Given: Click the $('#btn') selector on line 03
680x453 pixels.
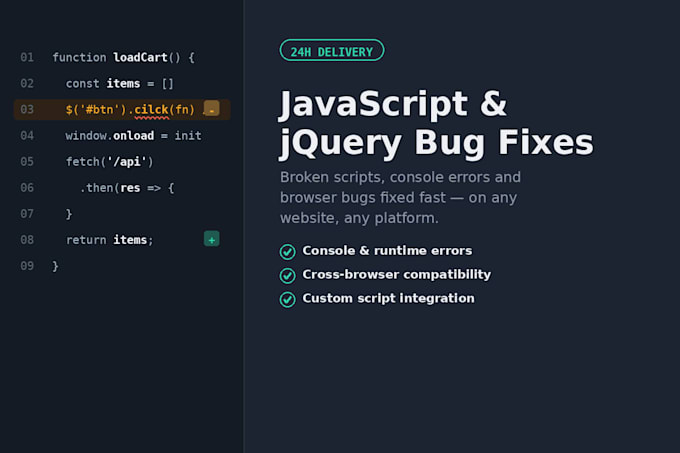Looking at the screenshot, I should coord(96,110).
